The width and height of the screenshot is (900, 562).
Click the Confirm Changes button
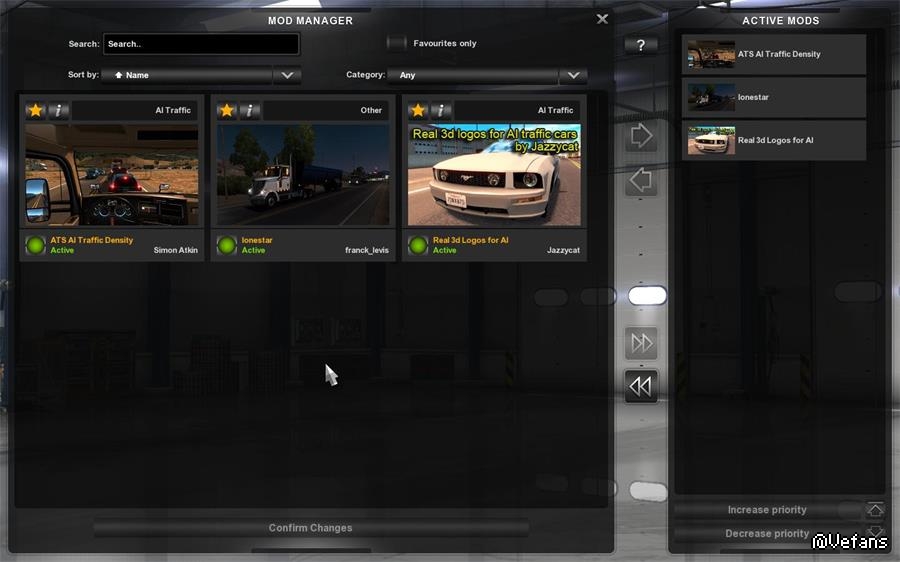pos(311,528)
